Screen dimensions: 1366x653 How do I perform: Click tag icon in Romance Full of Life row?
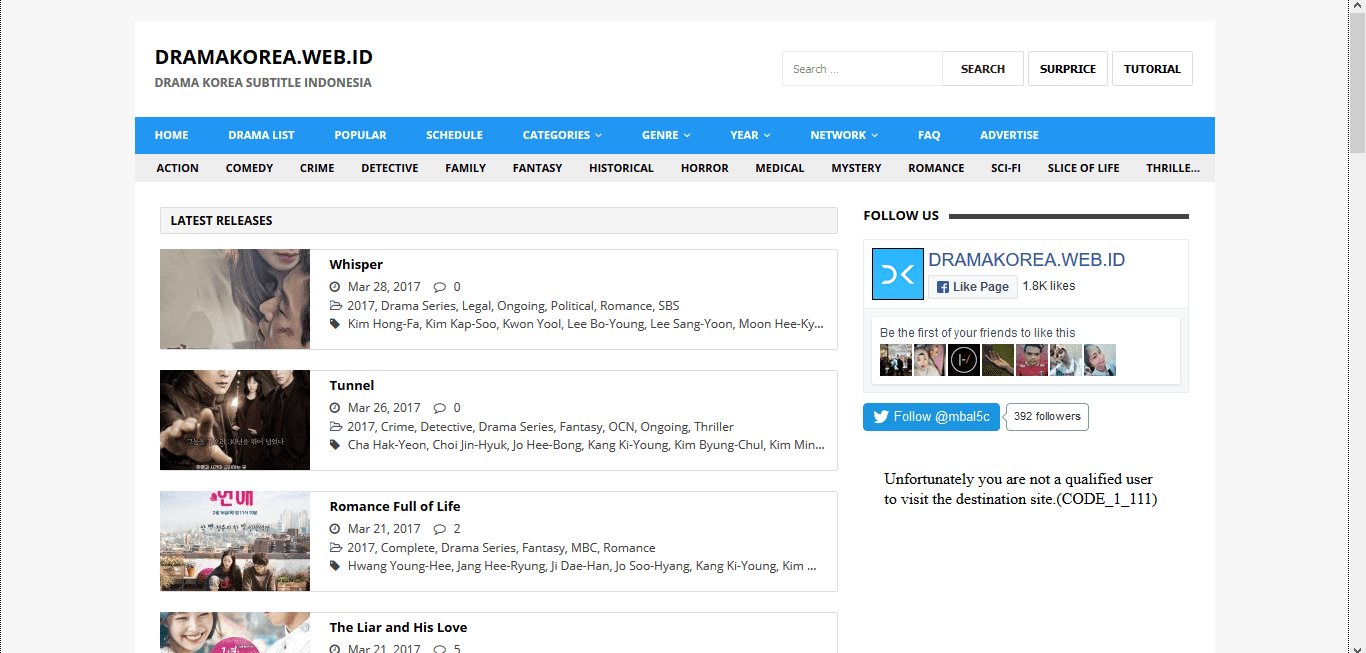tap(335, 566)
